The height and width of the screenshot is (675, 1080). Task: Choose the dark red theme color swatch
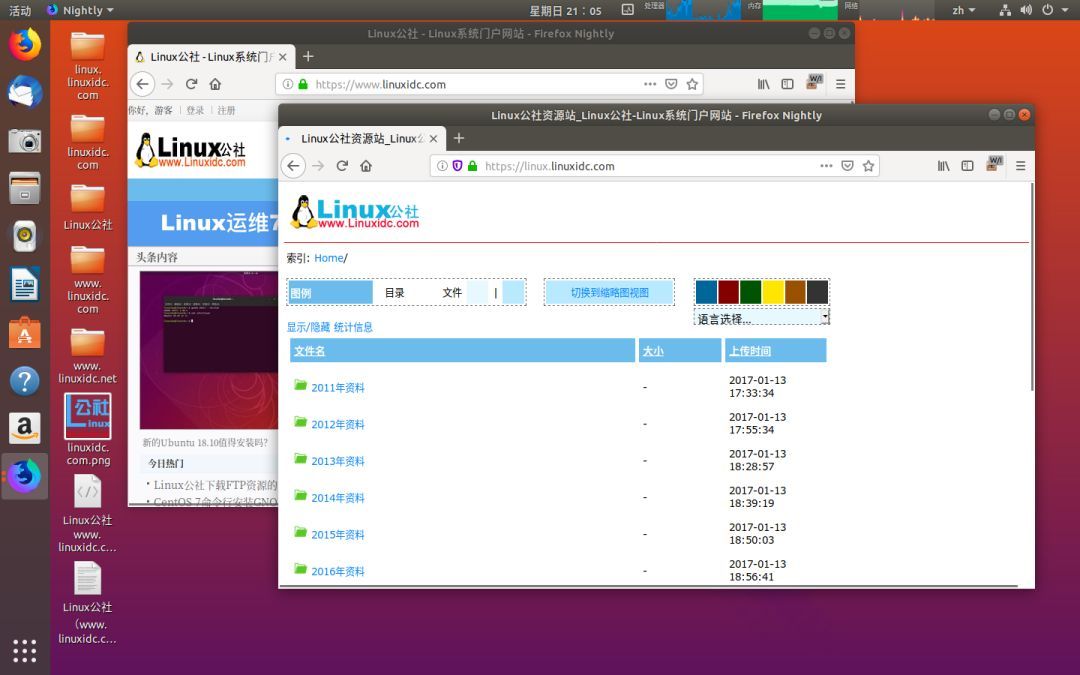pyautogui.click(x=729, y=292)
